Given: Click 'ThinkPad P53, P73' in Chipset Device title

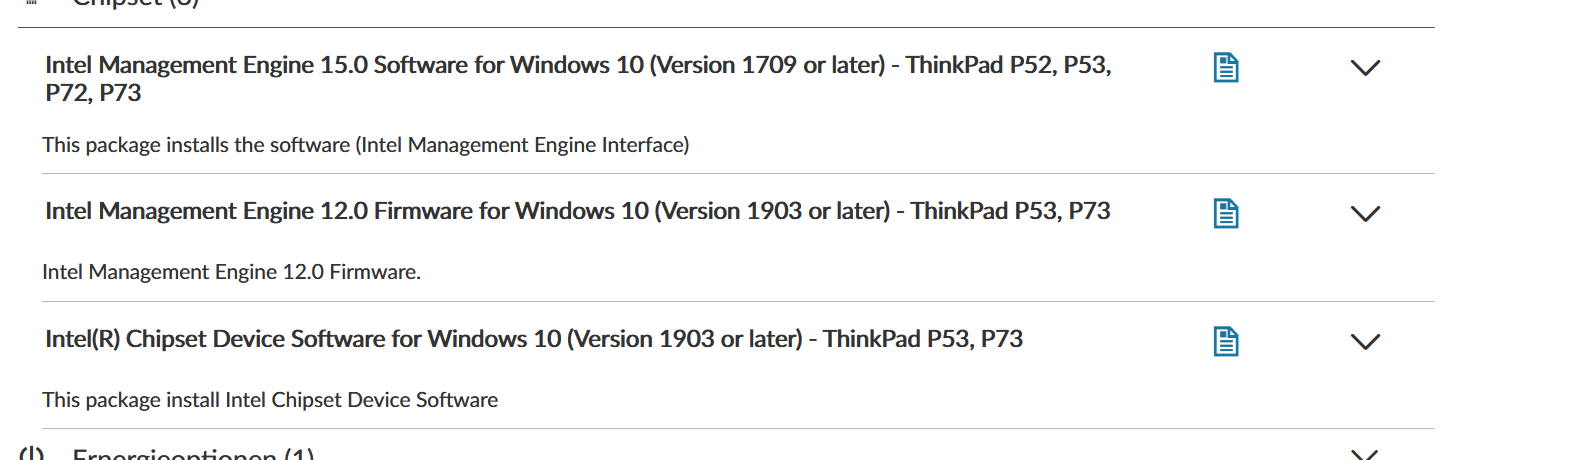Looking at the screenshot, I should (x=923, y=339).
